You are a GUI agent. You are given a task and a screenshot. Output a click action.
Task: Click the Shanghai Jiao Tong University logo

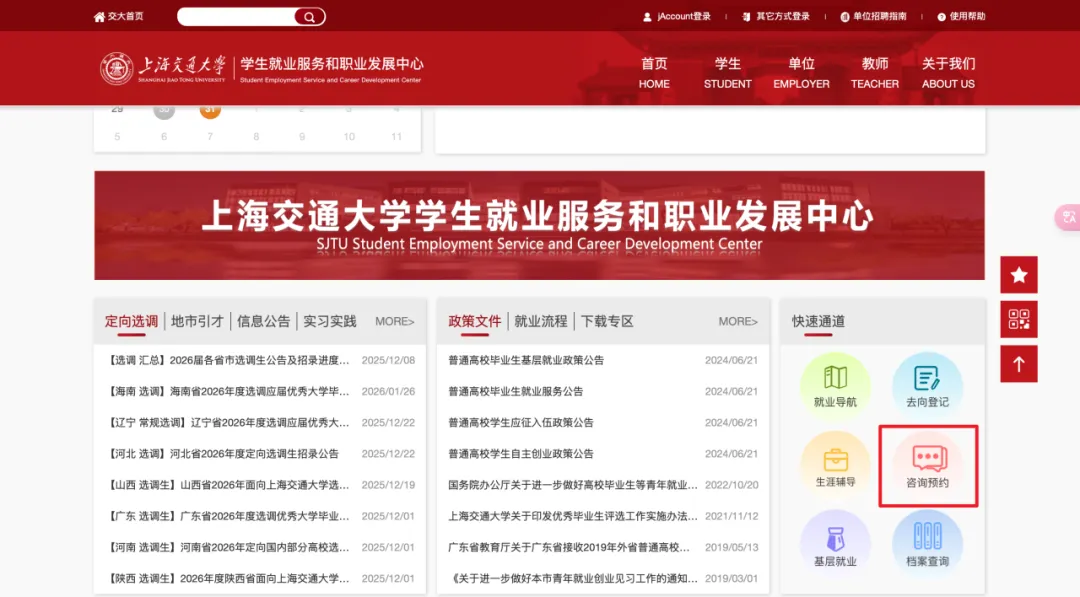(x=163, y=69)
